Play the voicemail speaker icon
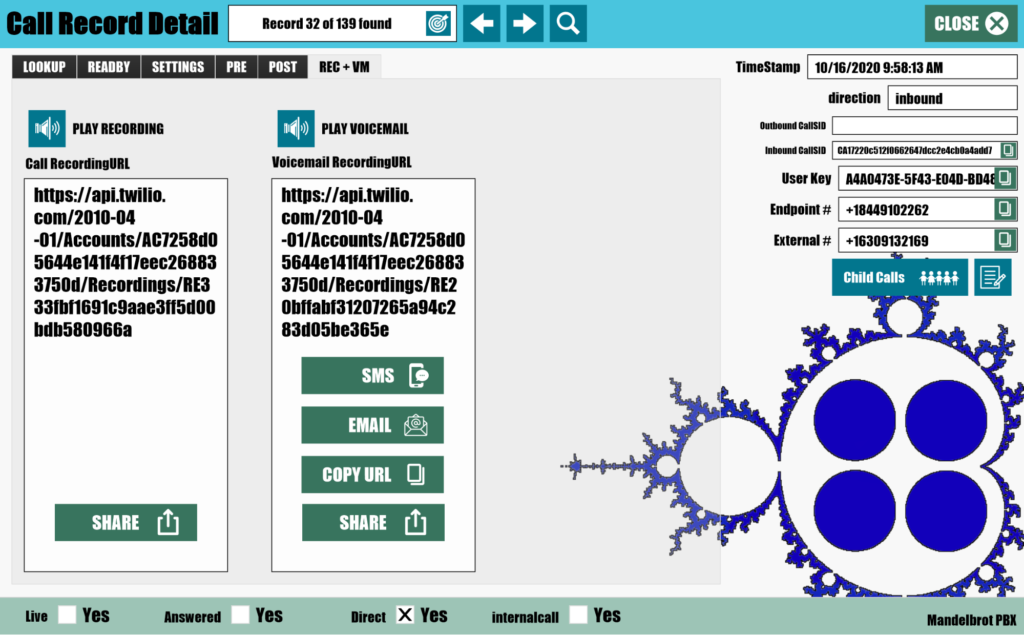Viewport: 1024px width, 635px height. point(296,129)
